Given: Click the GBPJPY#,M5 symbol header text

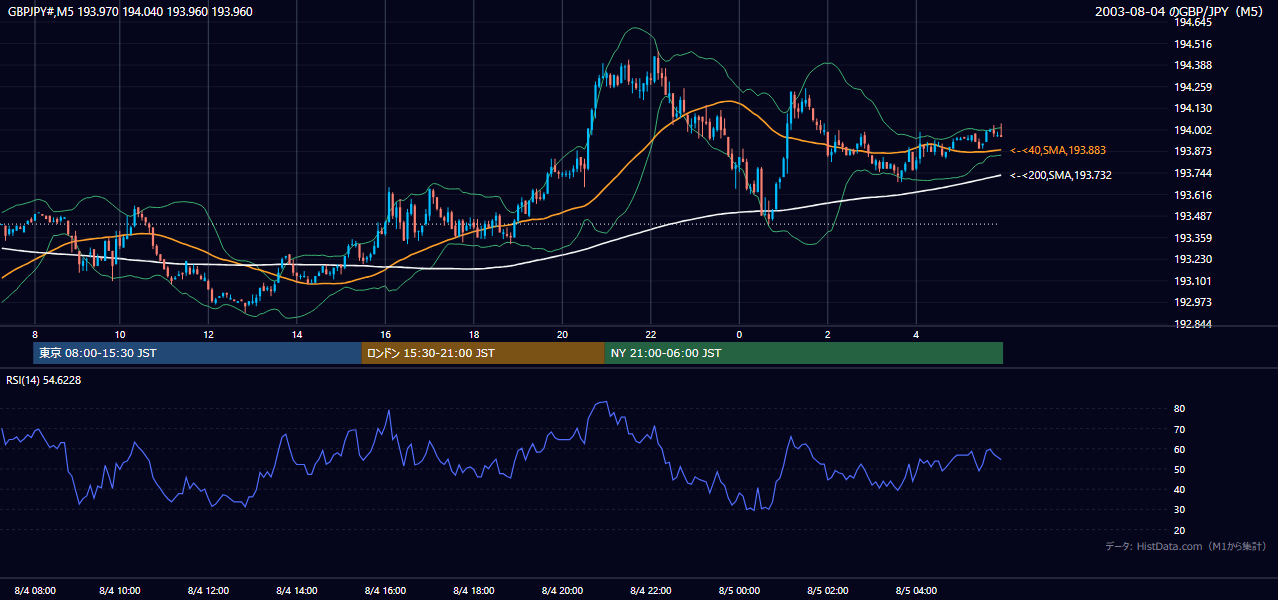Looking at the screenshot, I should point(130,12).
